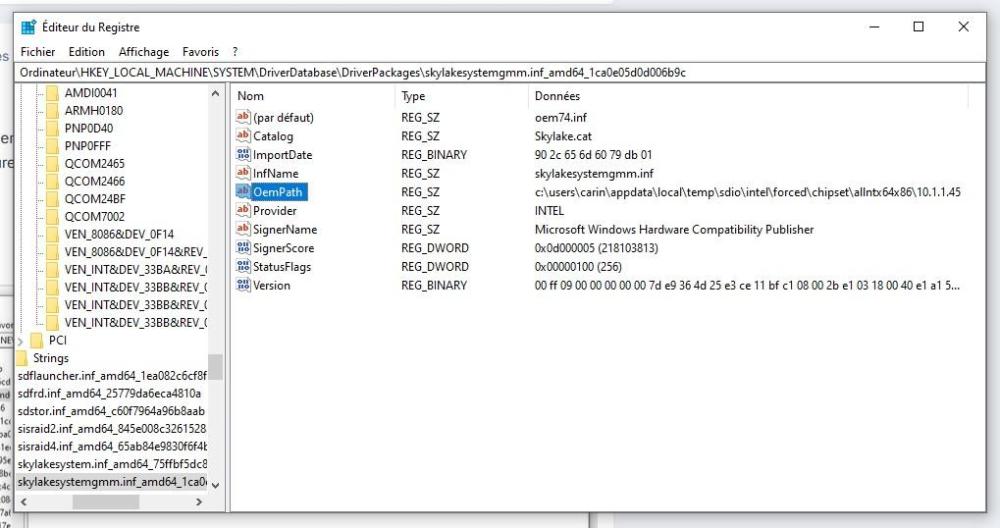The image size is (1000, 528).
Task: Open the Edition menu
Action: click(87, 52)
